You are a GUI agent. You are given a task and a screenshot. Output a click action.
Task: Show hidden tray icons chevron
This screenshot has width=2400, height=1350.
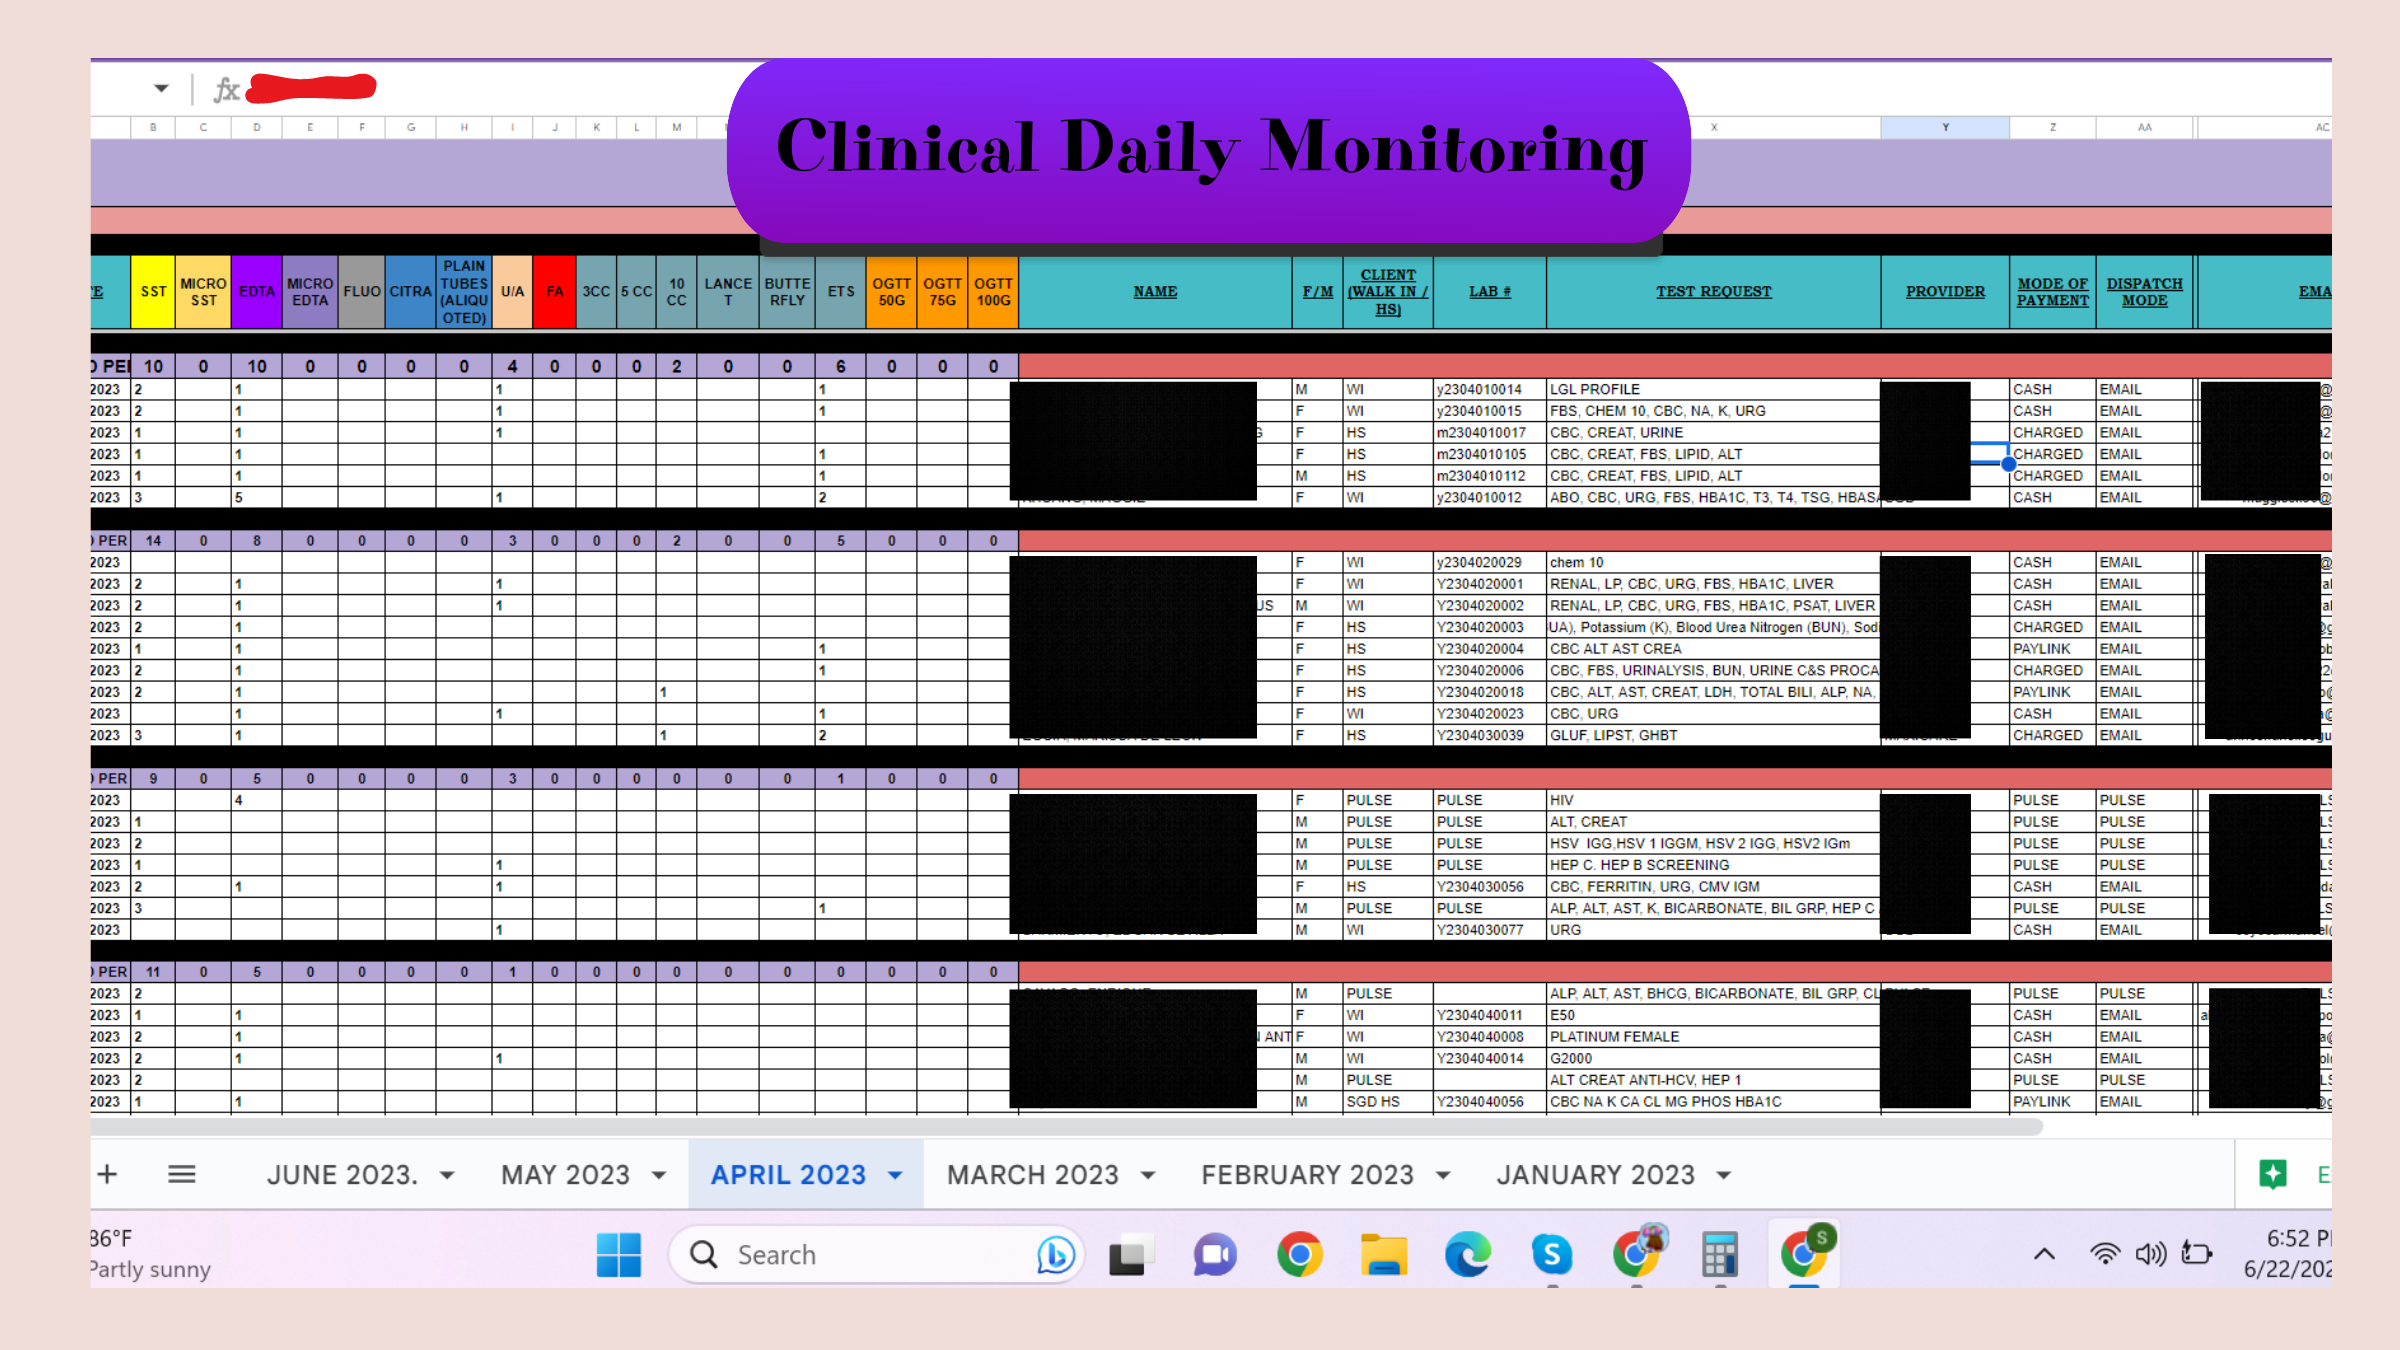[2045, 1254]
